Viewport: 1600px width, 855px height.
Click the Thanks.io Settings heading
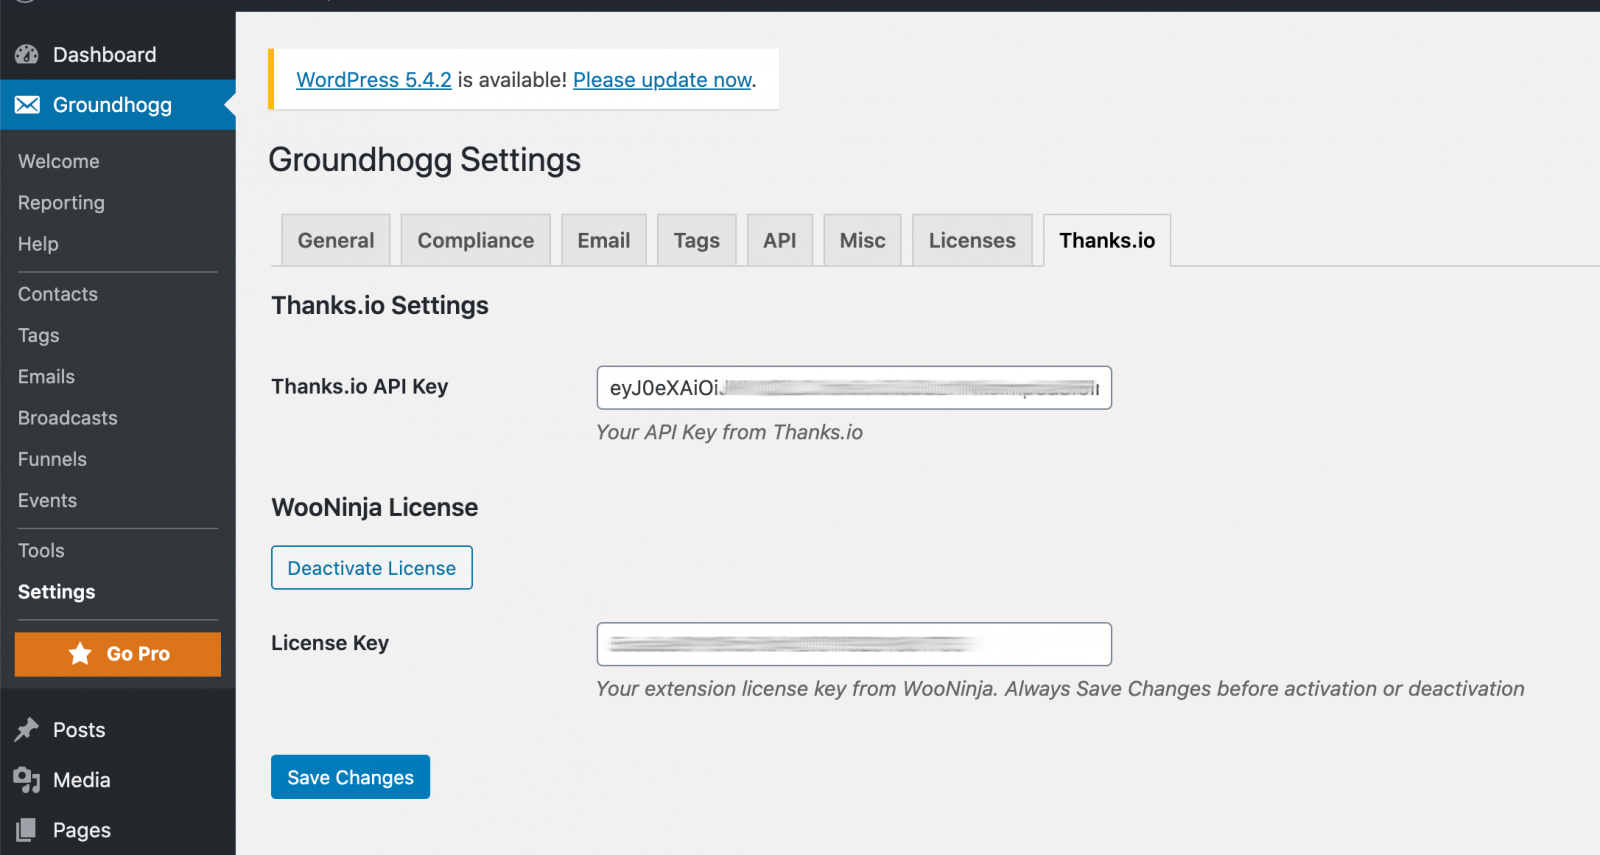[380, 305]
